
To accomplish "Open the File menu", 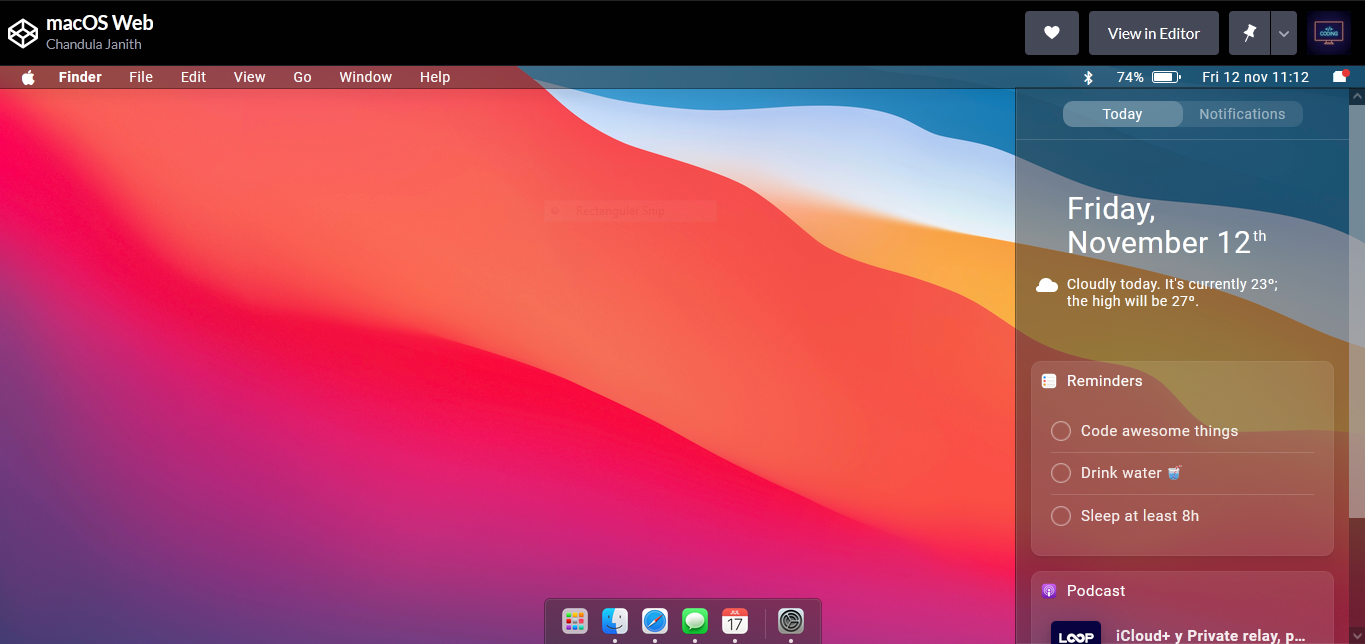I will (141, 77).
